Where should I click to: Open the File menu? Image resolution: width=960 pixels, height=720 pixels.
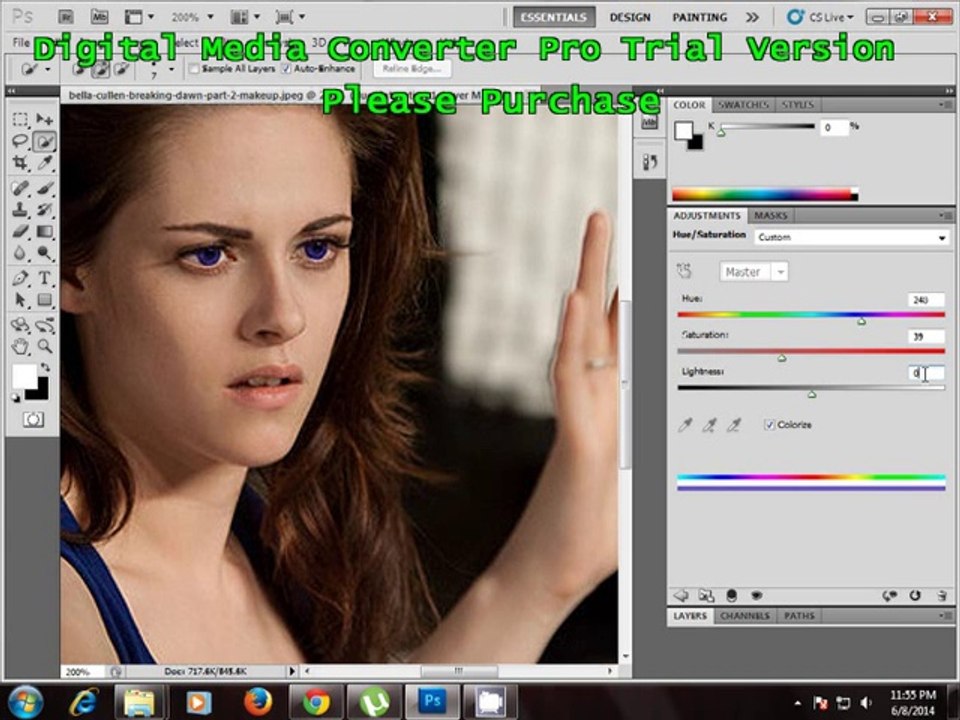tap(21, 42)
